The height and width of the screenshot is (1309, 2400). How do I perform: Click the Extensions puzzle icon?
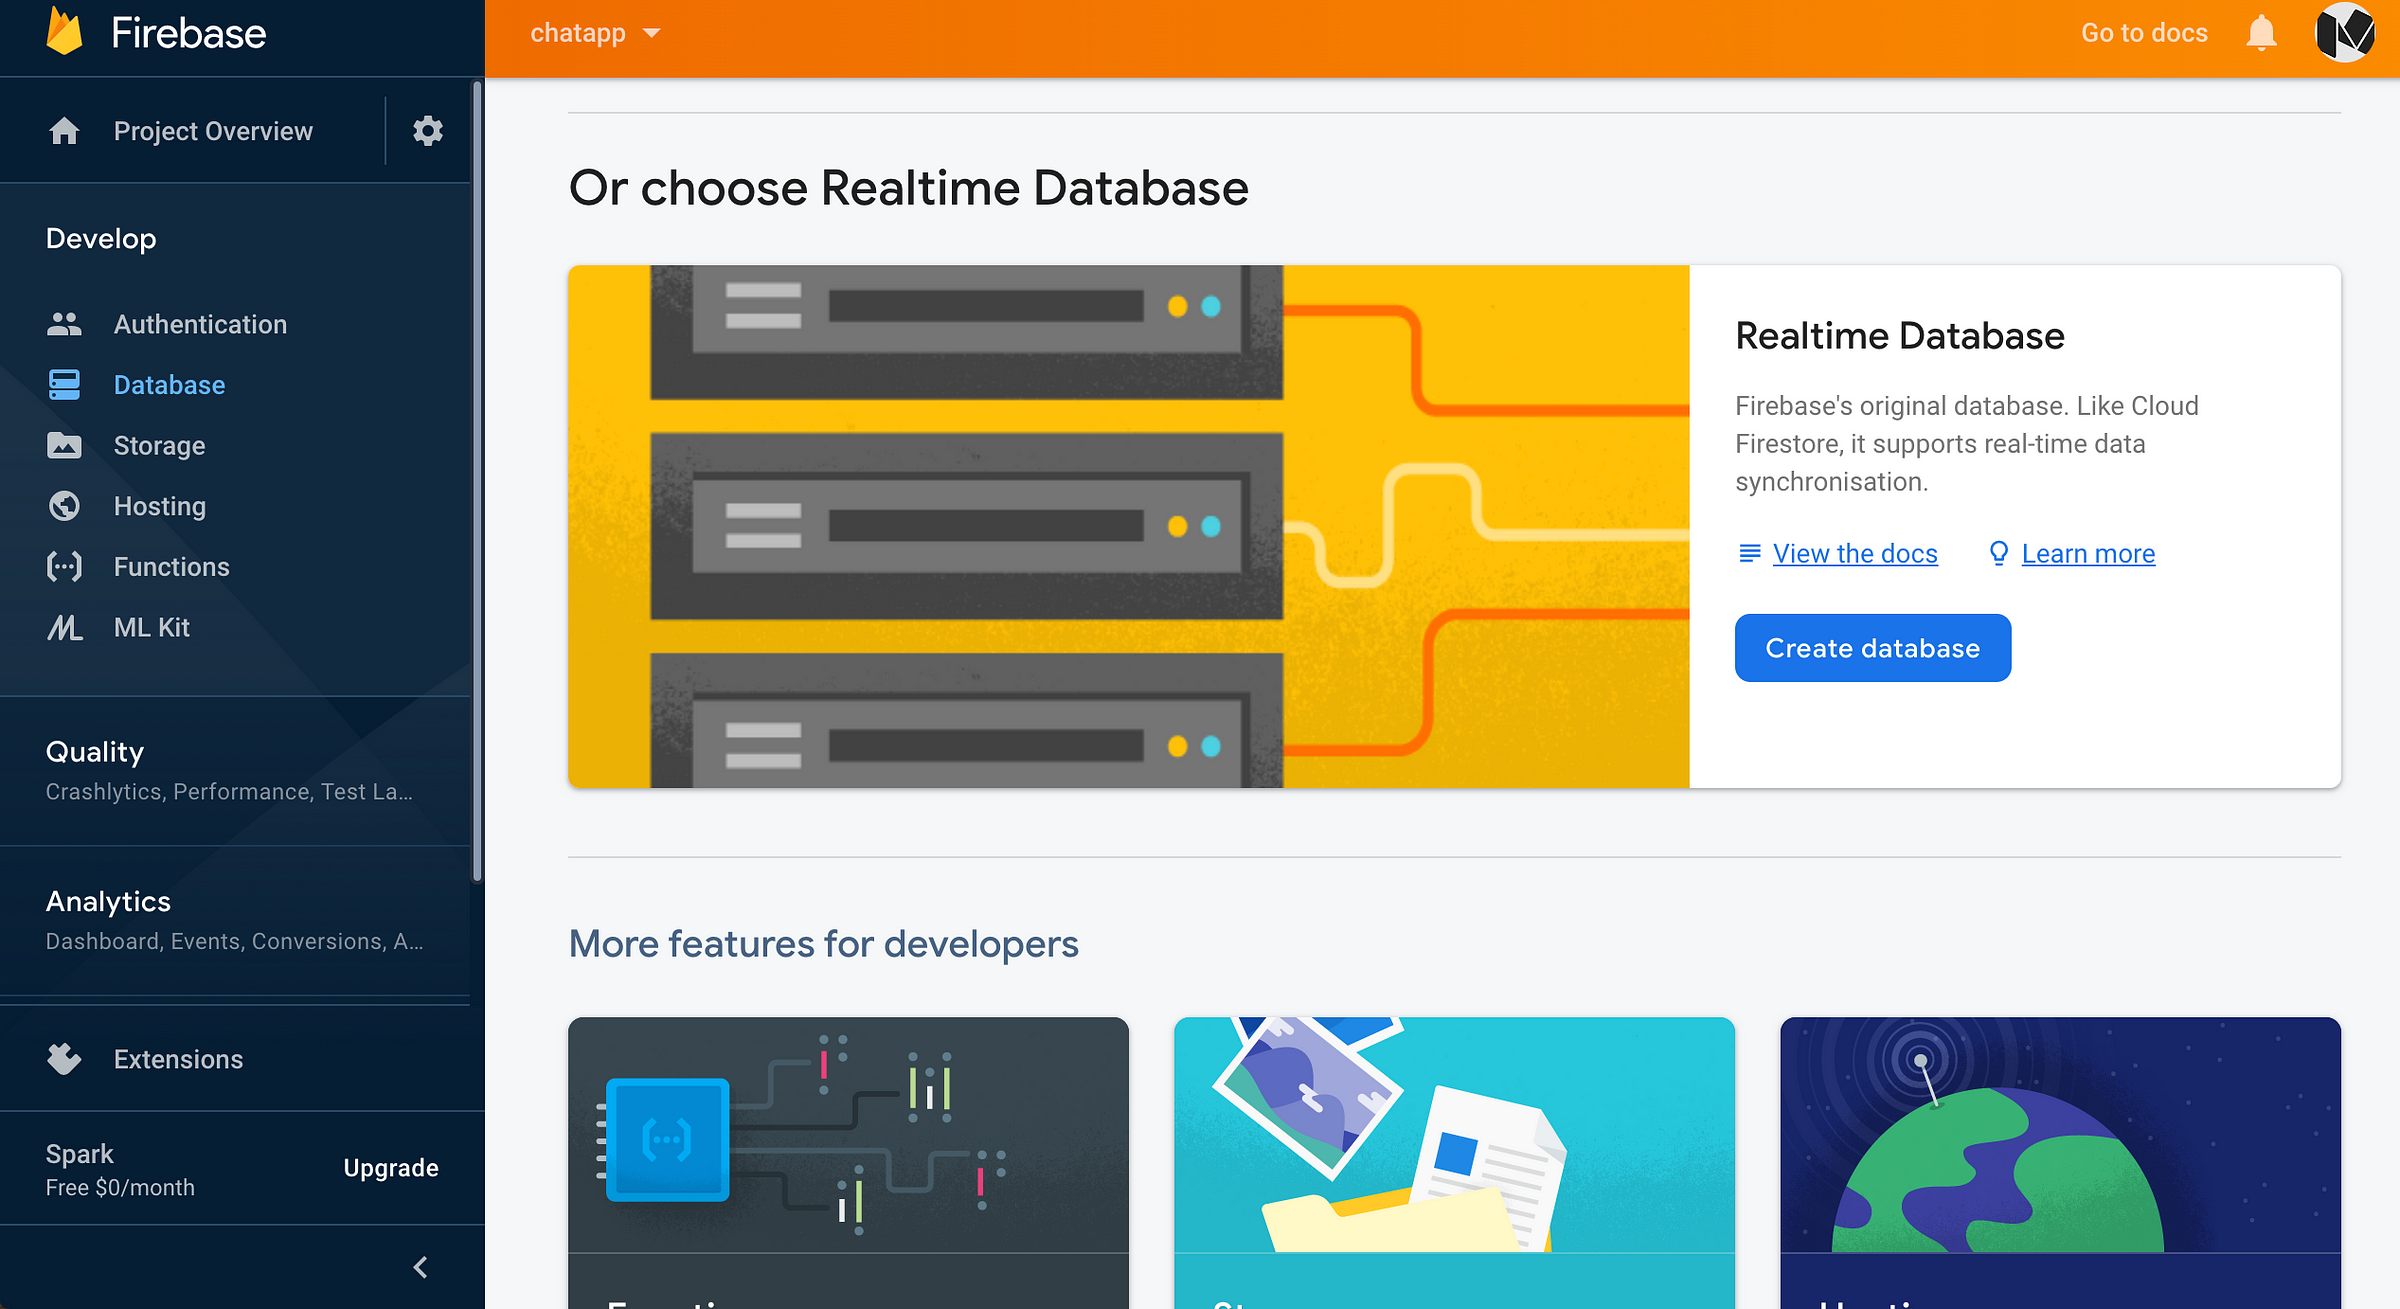pos(64,1059)
